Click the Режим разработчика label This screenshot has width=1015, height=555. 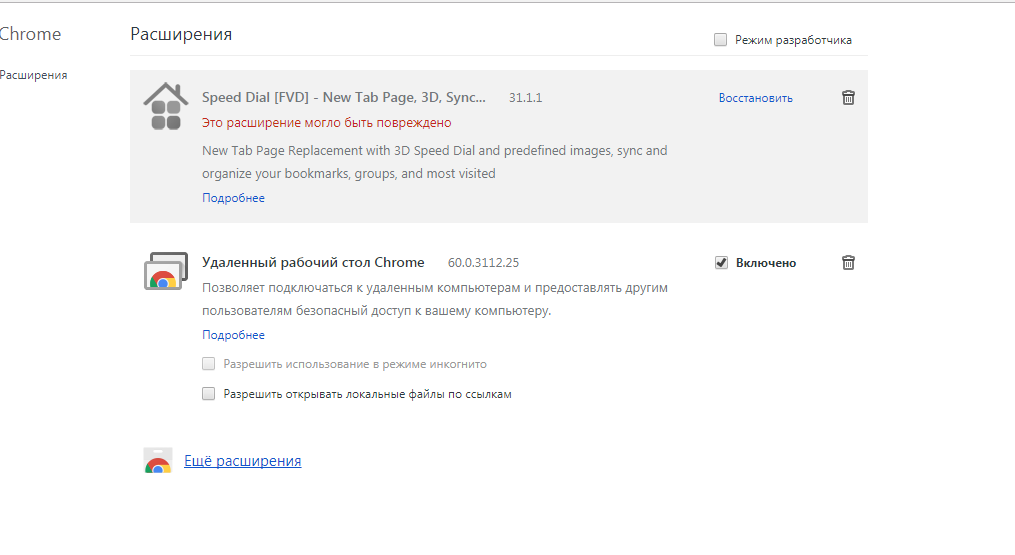coord(793,40)
